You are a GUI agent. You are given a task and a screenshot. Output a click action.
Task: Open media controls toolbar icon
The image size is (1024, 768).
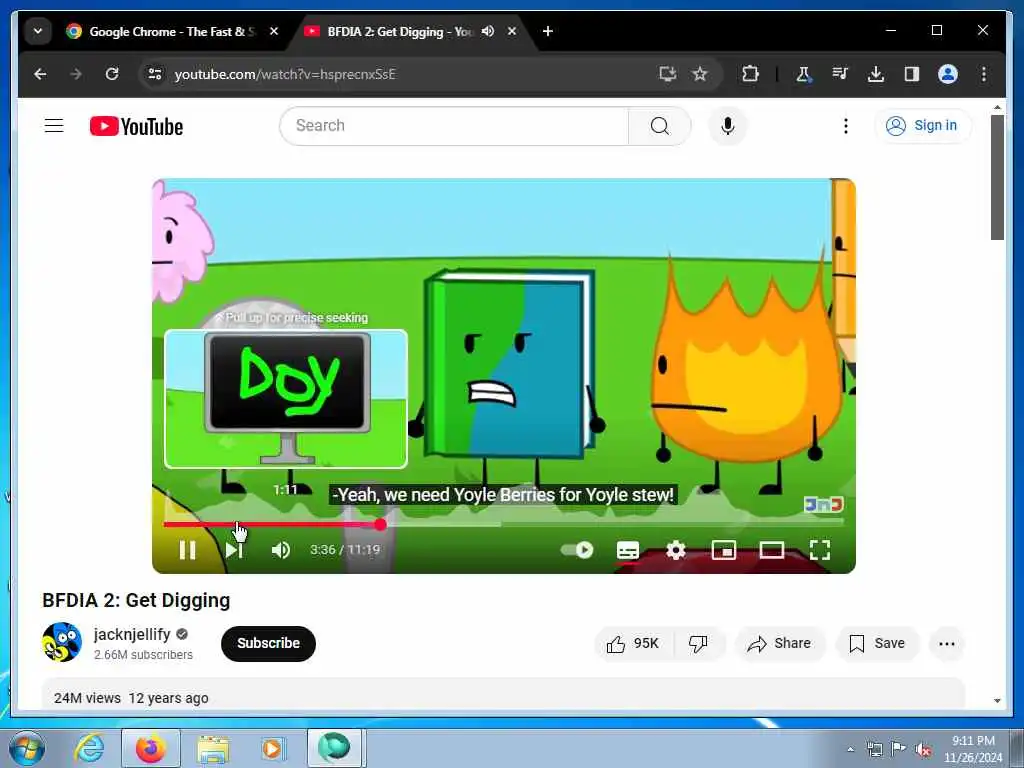click(x=840, y=74)
